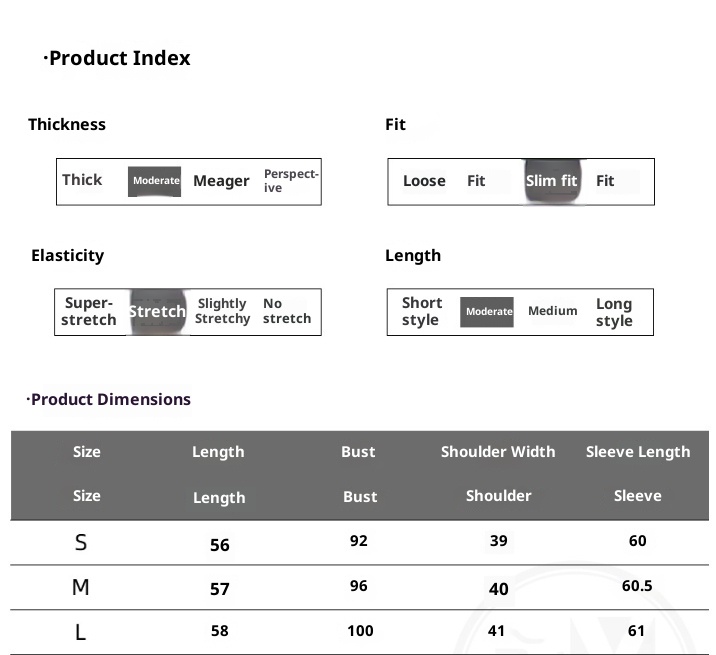The width and height of the screenshot is (716, 655).
Task: Click the Product Index heading
Action: click(x=118, y=58)
